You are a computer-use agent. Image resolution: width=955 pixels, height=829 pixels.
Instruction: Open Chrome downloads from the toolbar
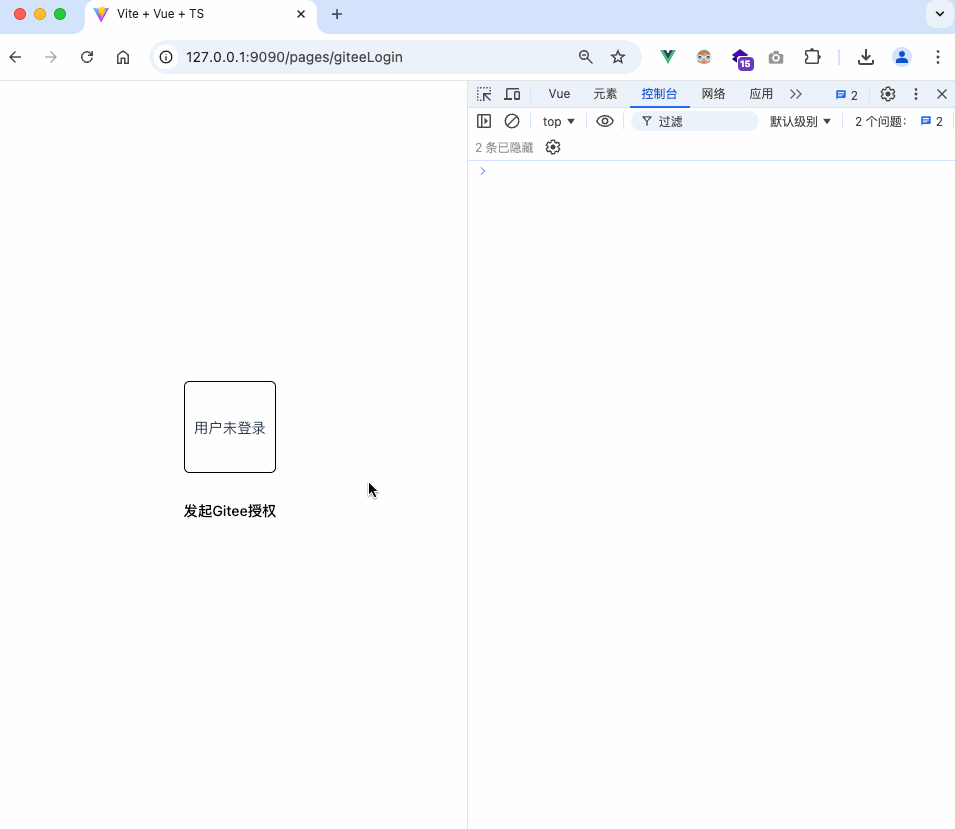point(866,57)
